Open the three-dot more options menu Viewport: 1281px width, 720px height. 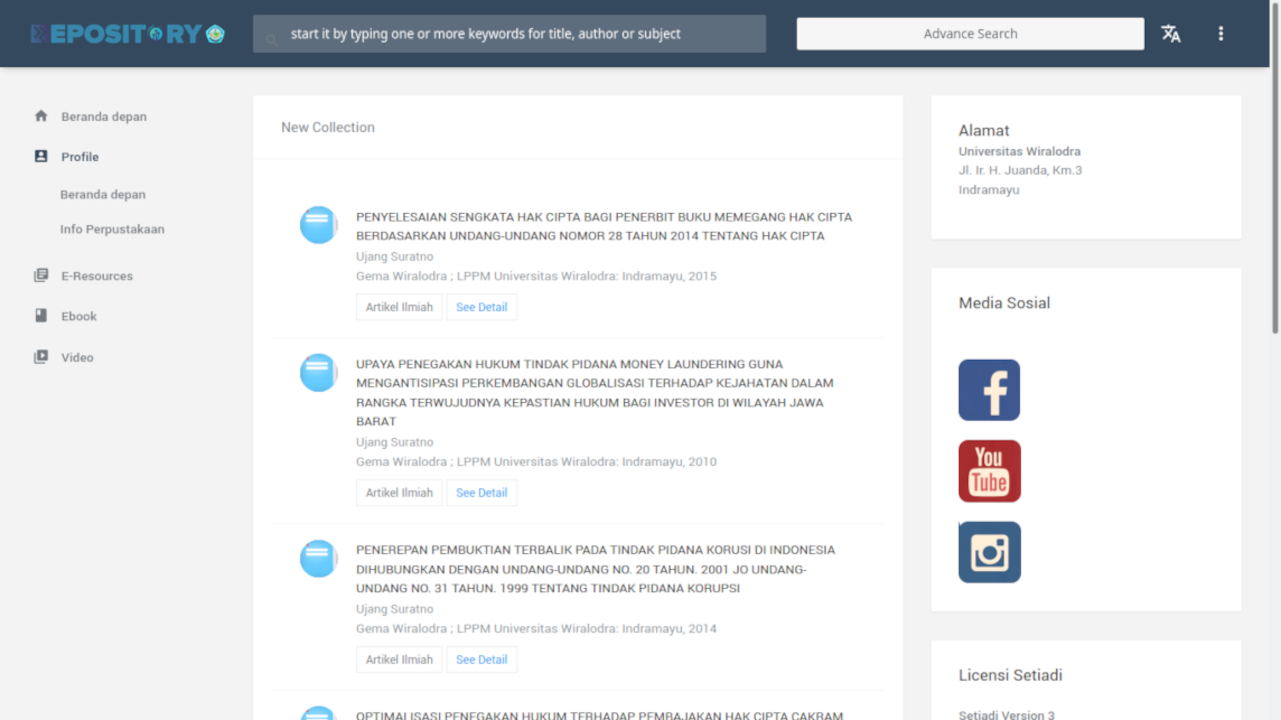(x=1221, y=34)
